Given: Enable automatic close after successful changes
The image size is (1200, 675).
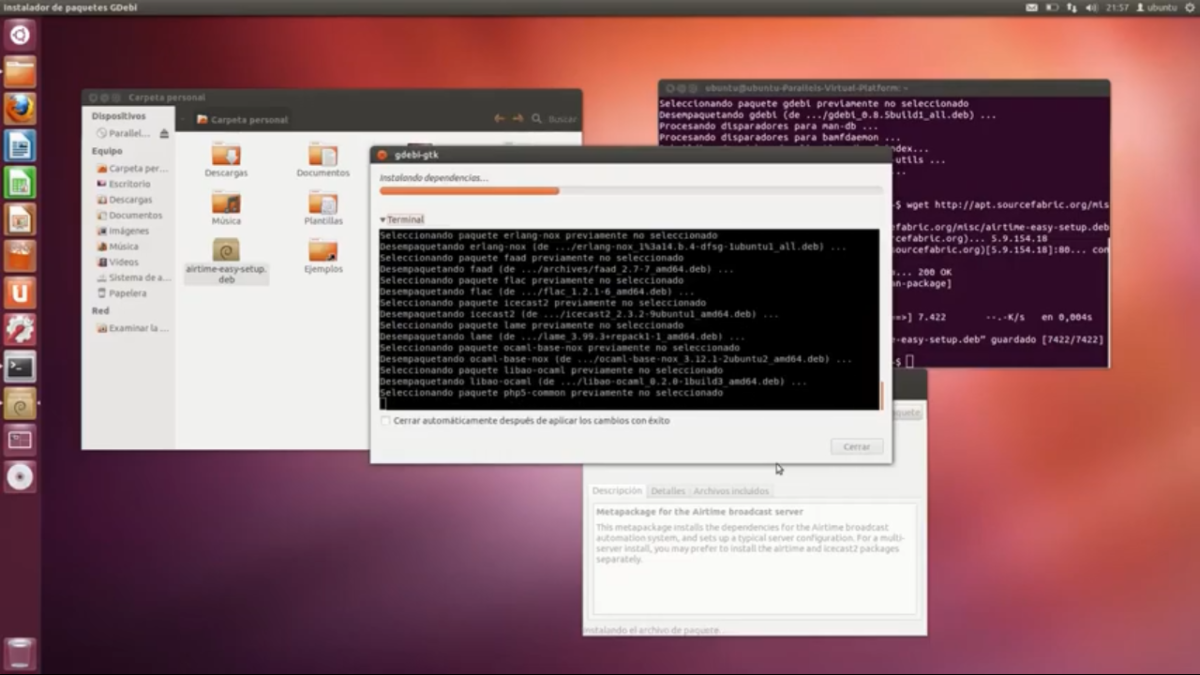Looking at the screenshot, I should pos(386,421).
